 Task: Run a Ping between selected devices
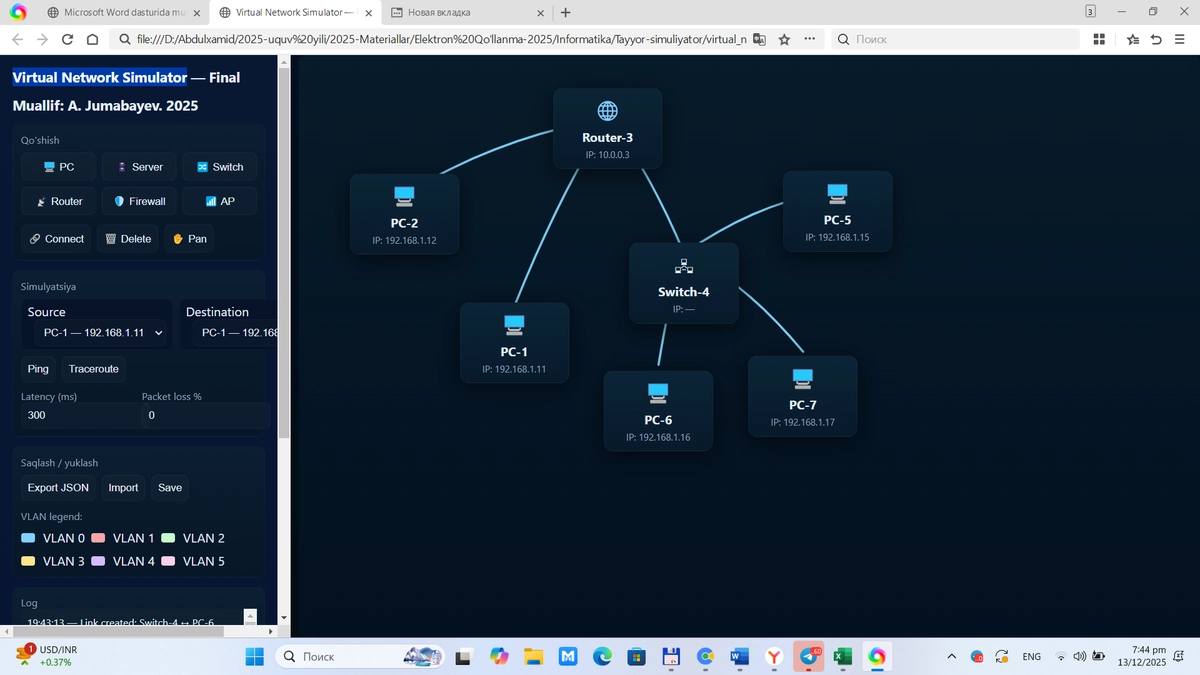37,369
